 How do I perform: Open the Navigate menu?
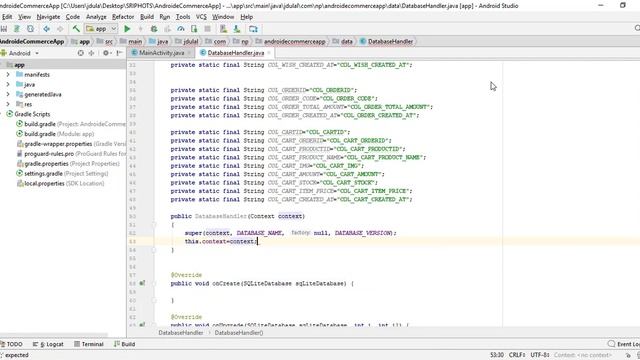pyautogui.click(x=48, y=17)
